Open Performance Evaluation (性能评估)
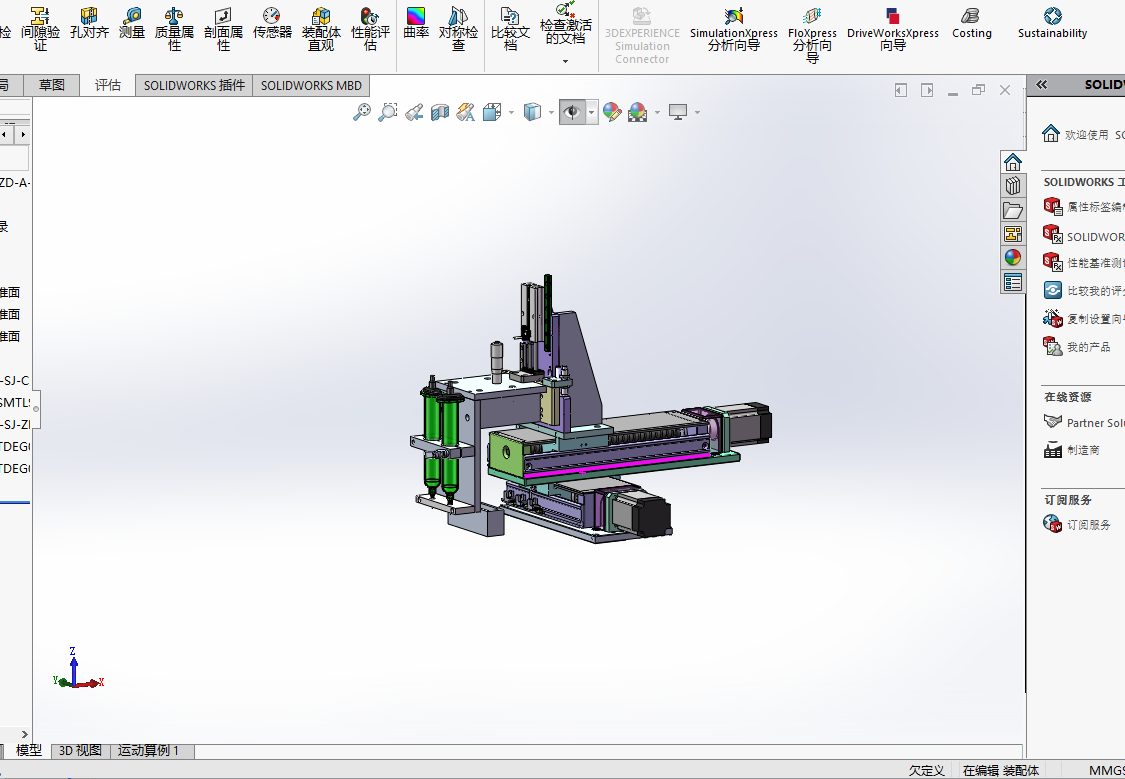The width and height of the screenshot is (1125, 779). point(370,28)
